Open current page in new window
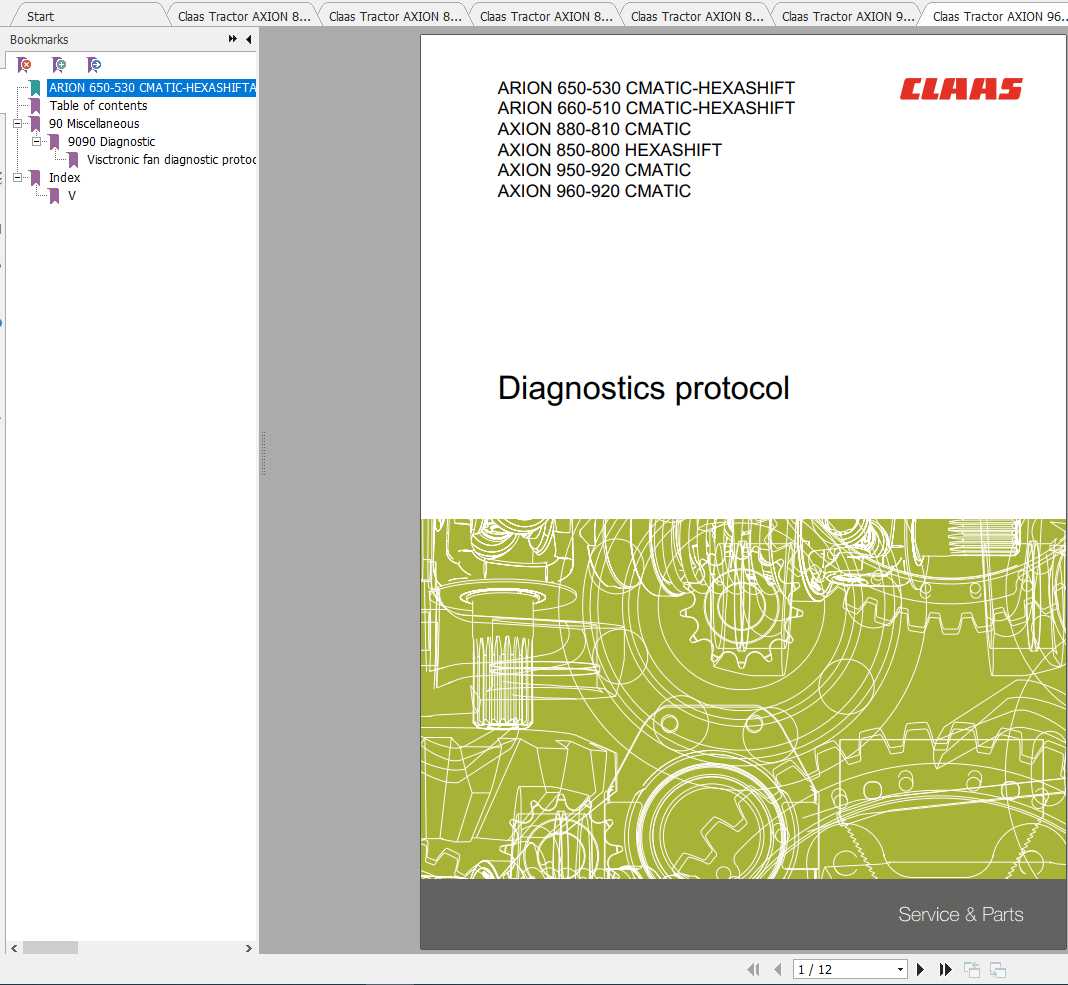 point(970,968)
